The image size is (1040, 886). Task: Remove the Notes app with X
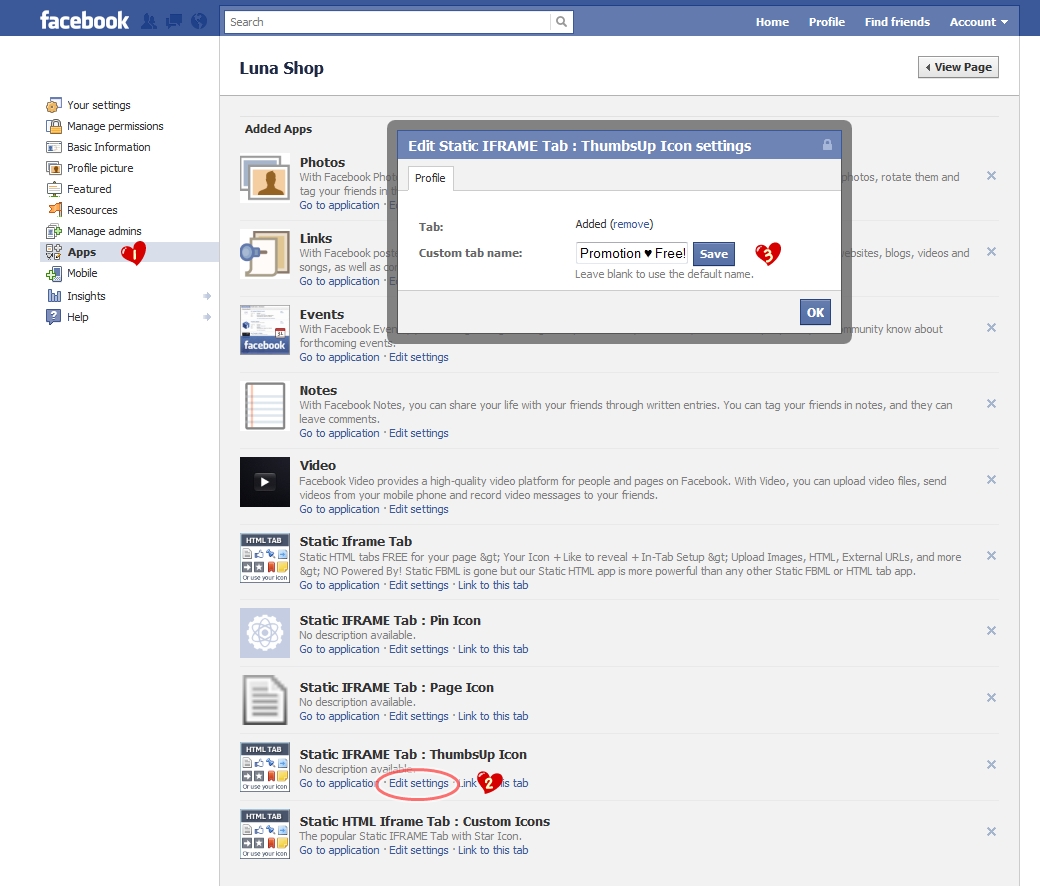(x=992, y=404)
